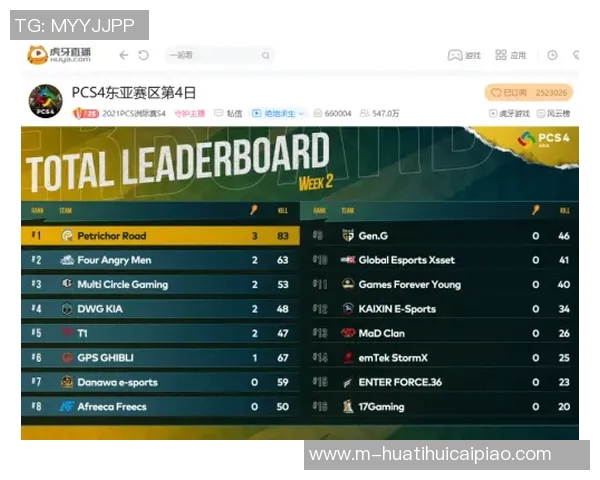Viewport: 600px width, 480px height.
Task: Select the Petrichor Road row
Action: pos(160,235)
